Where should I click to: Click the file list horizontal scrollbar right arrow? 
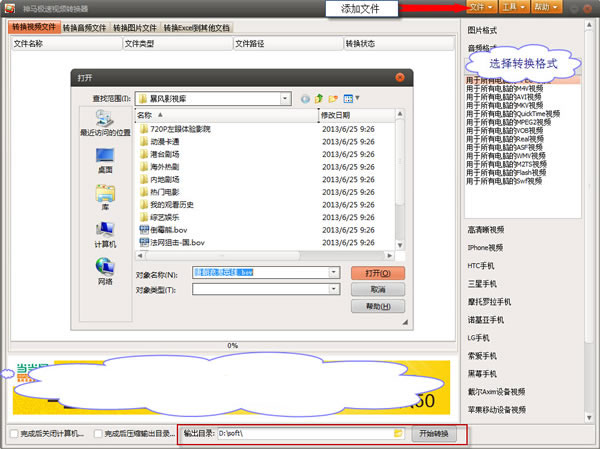[390, 255]
